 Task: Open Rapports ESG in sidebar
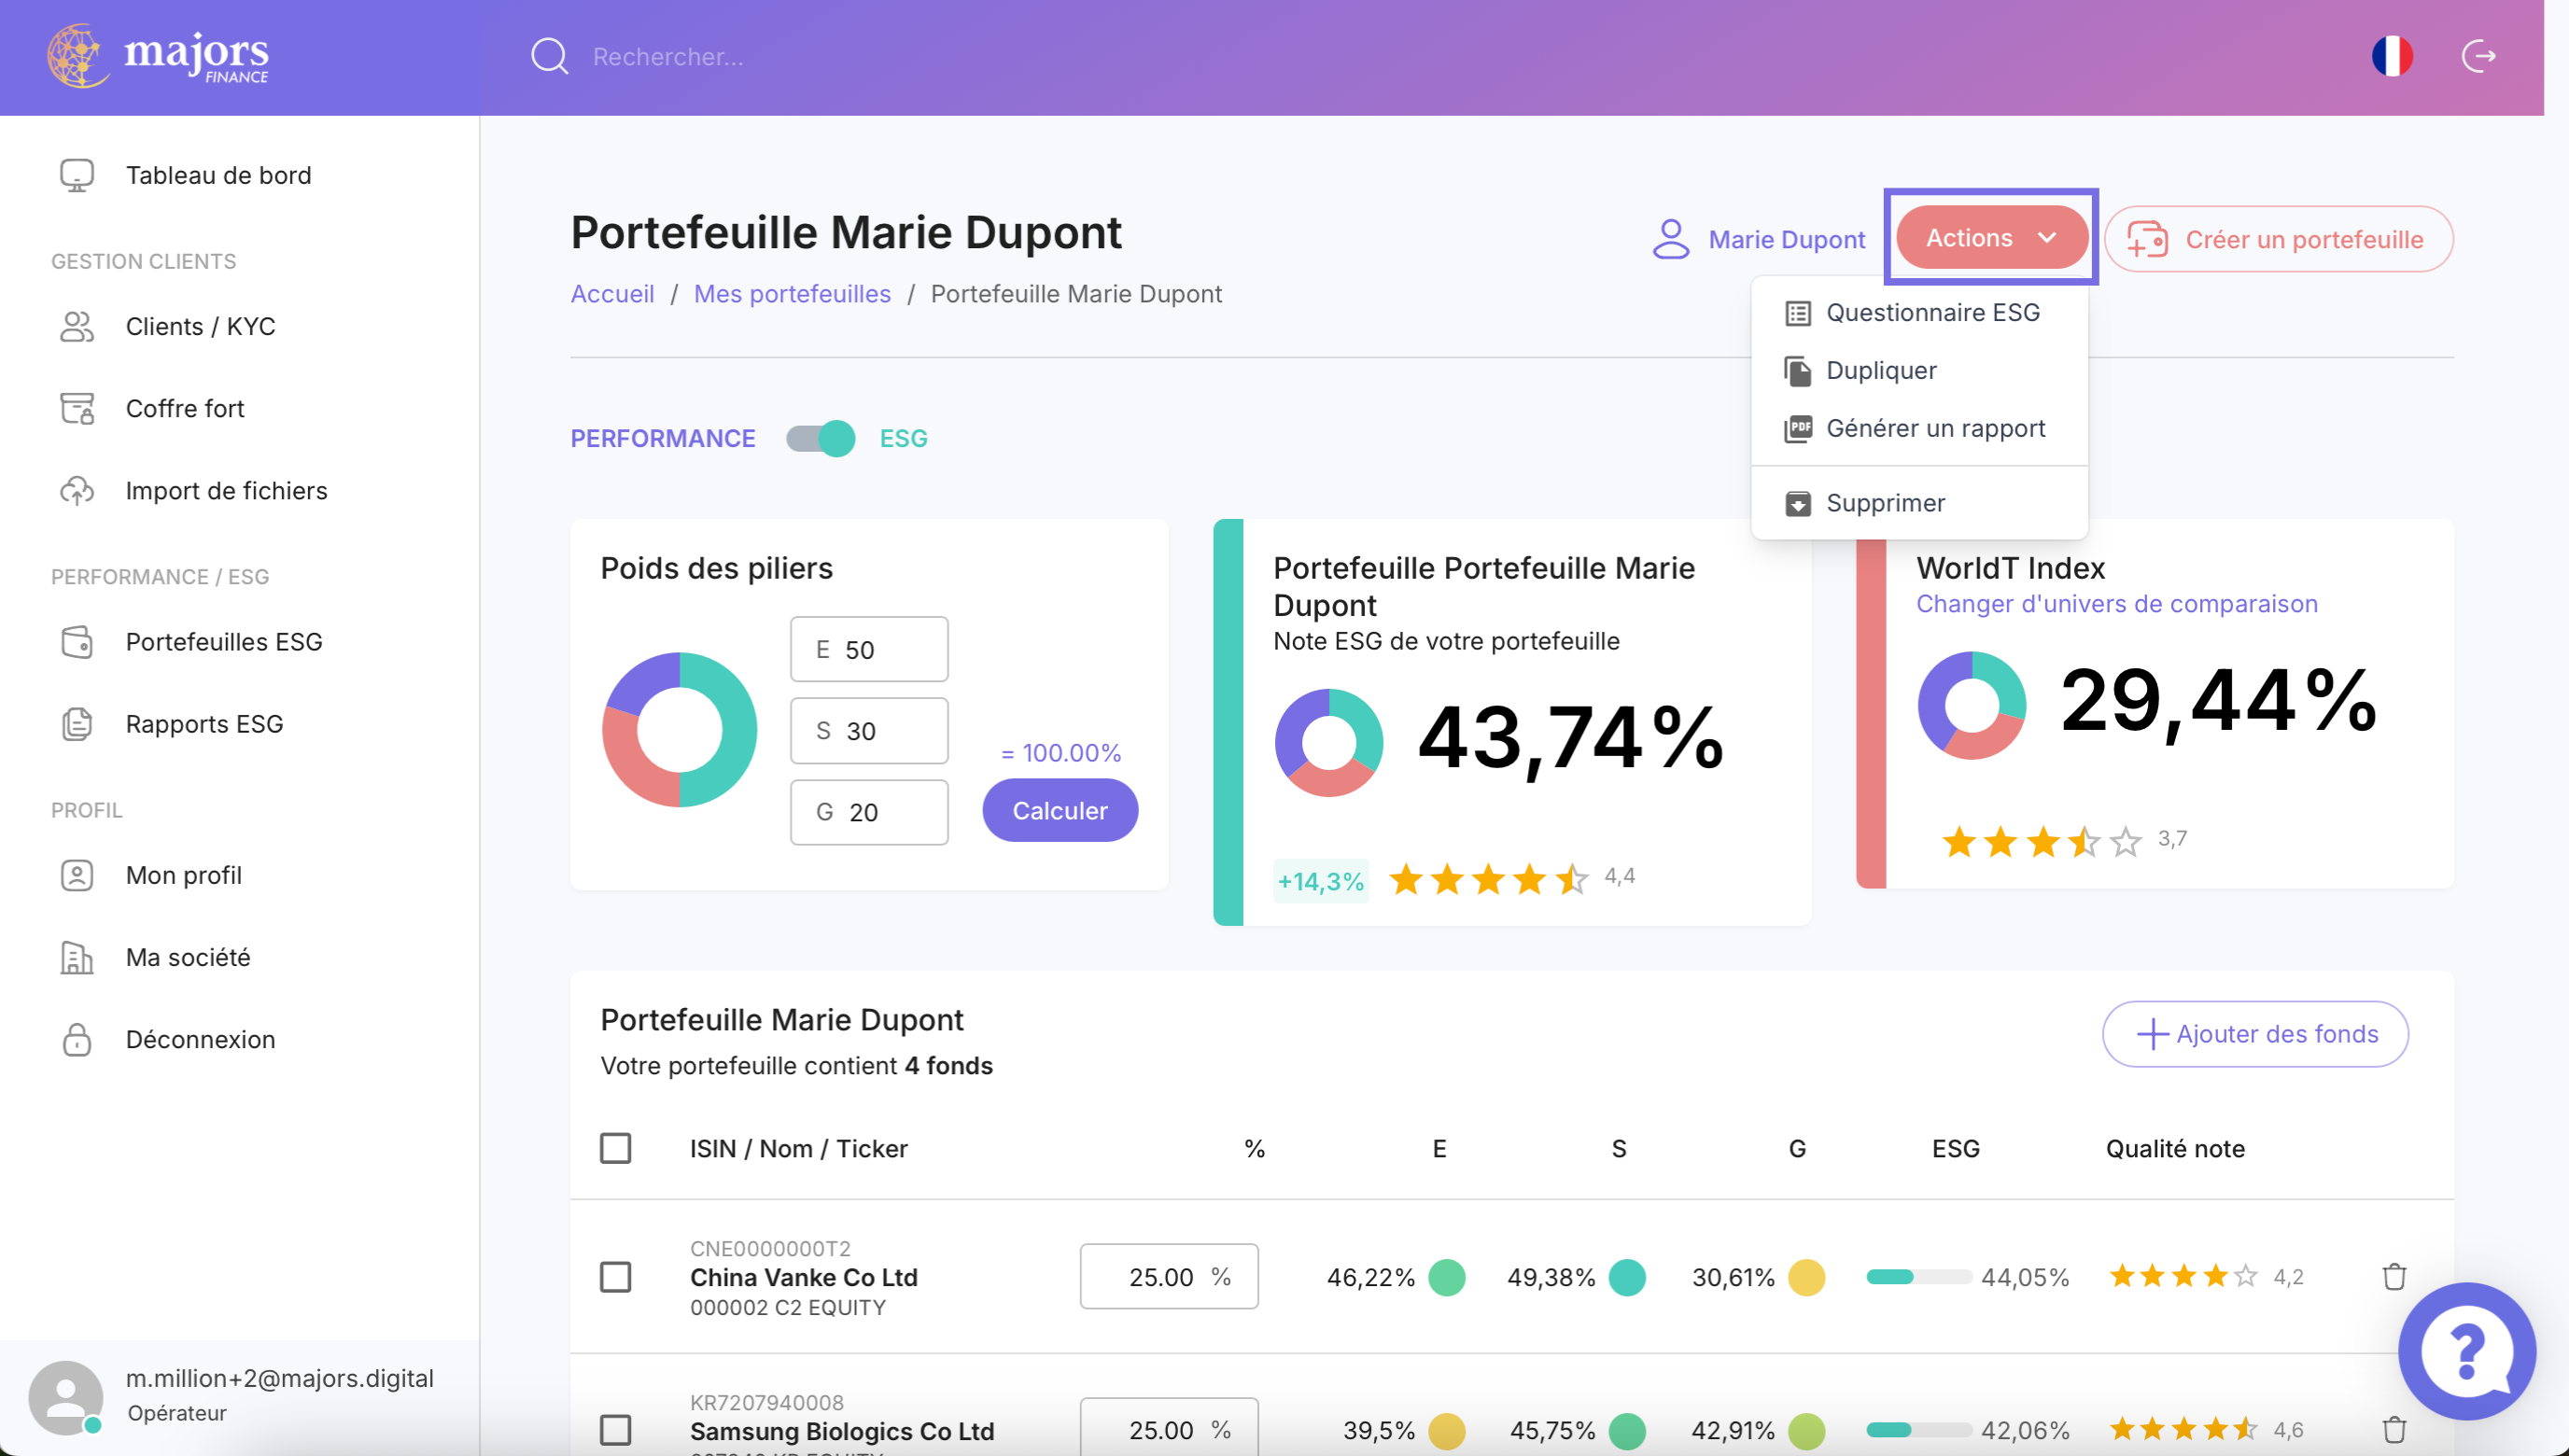click(x=204, y=724)
